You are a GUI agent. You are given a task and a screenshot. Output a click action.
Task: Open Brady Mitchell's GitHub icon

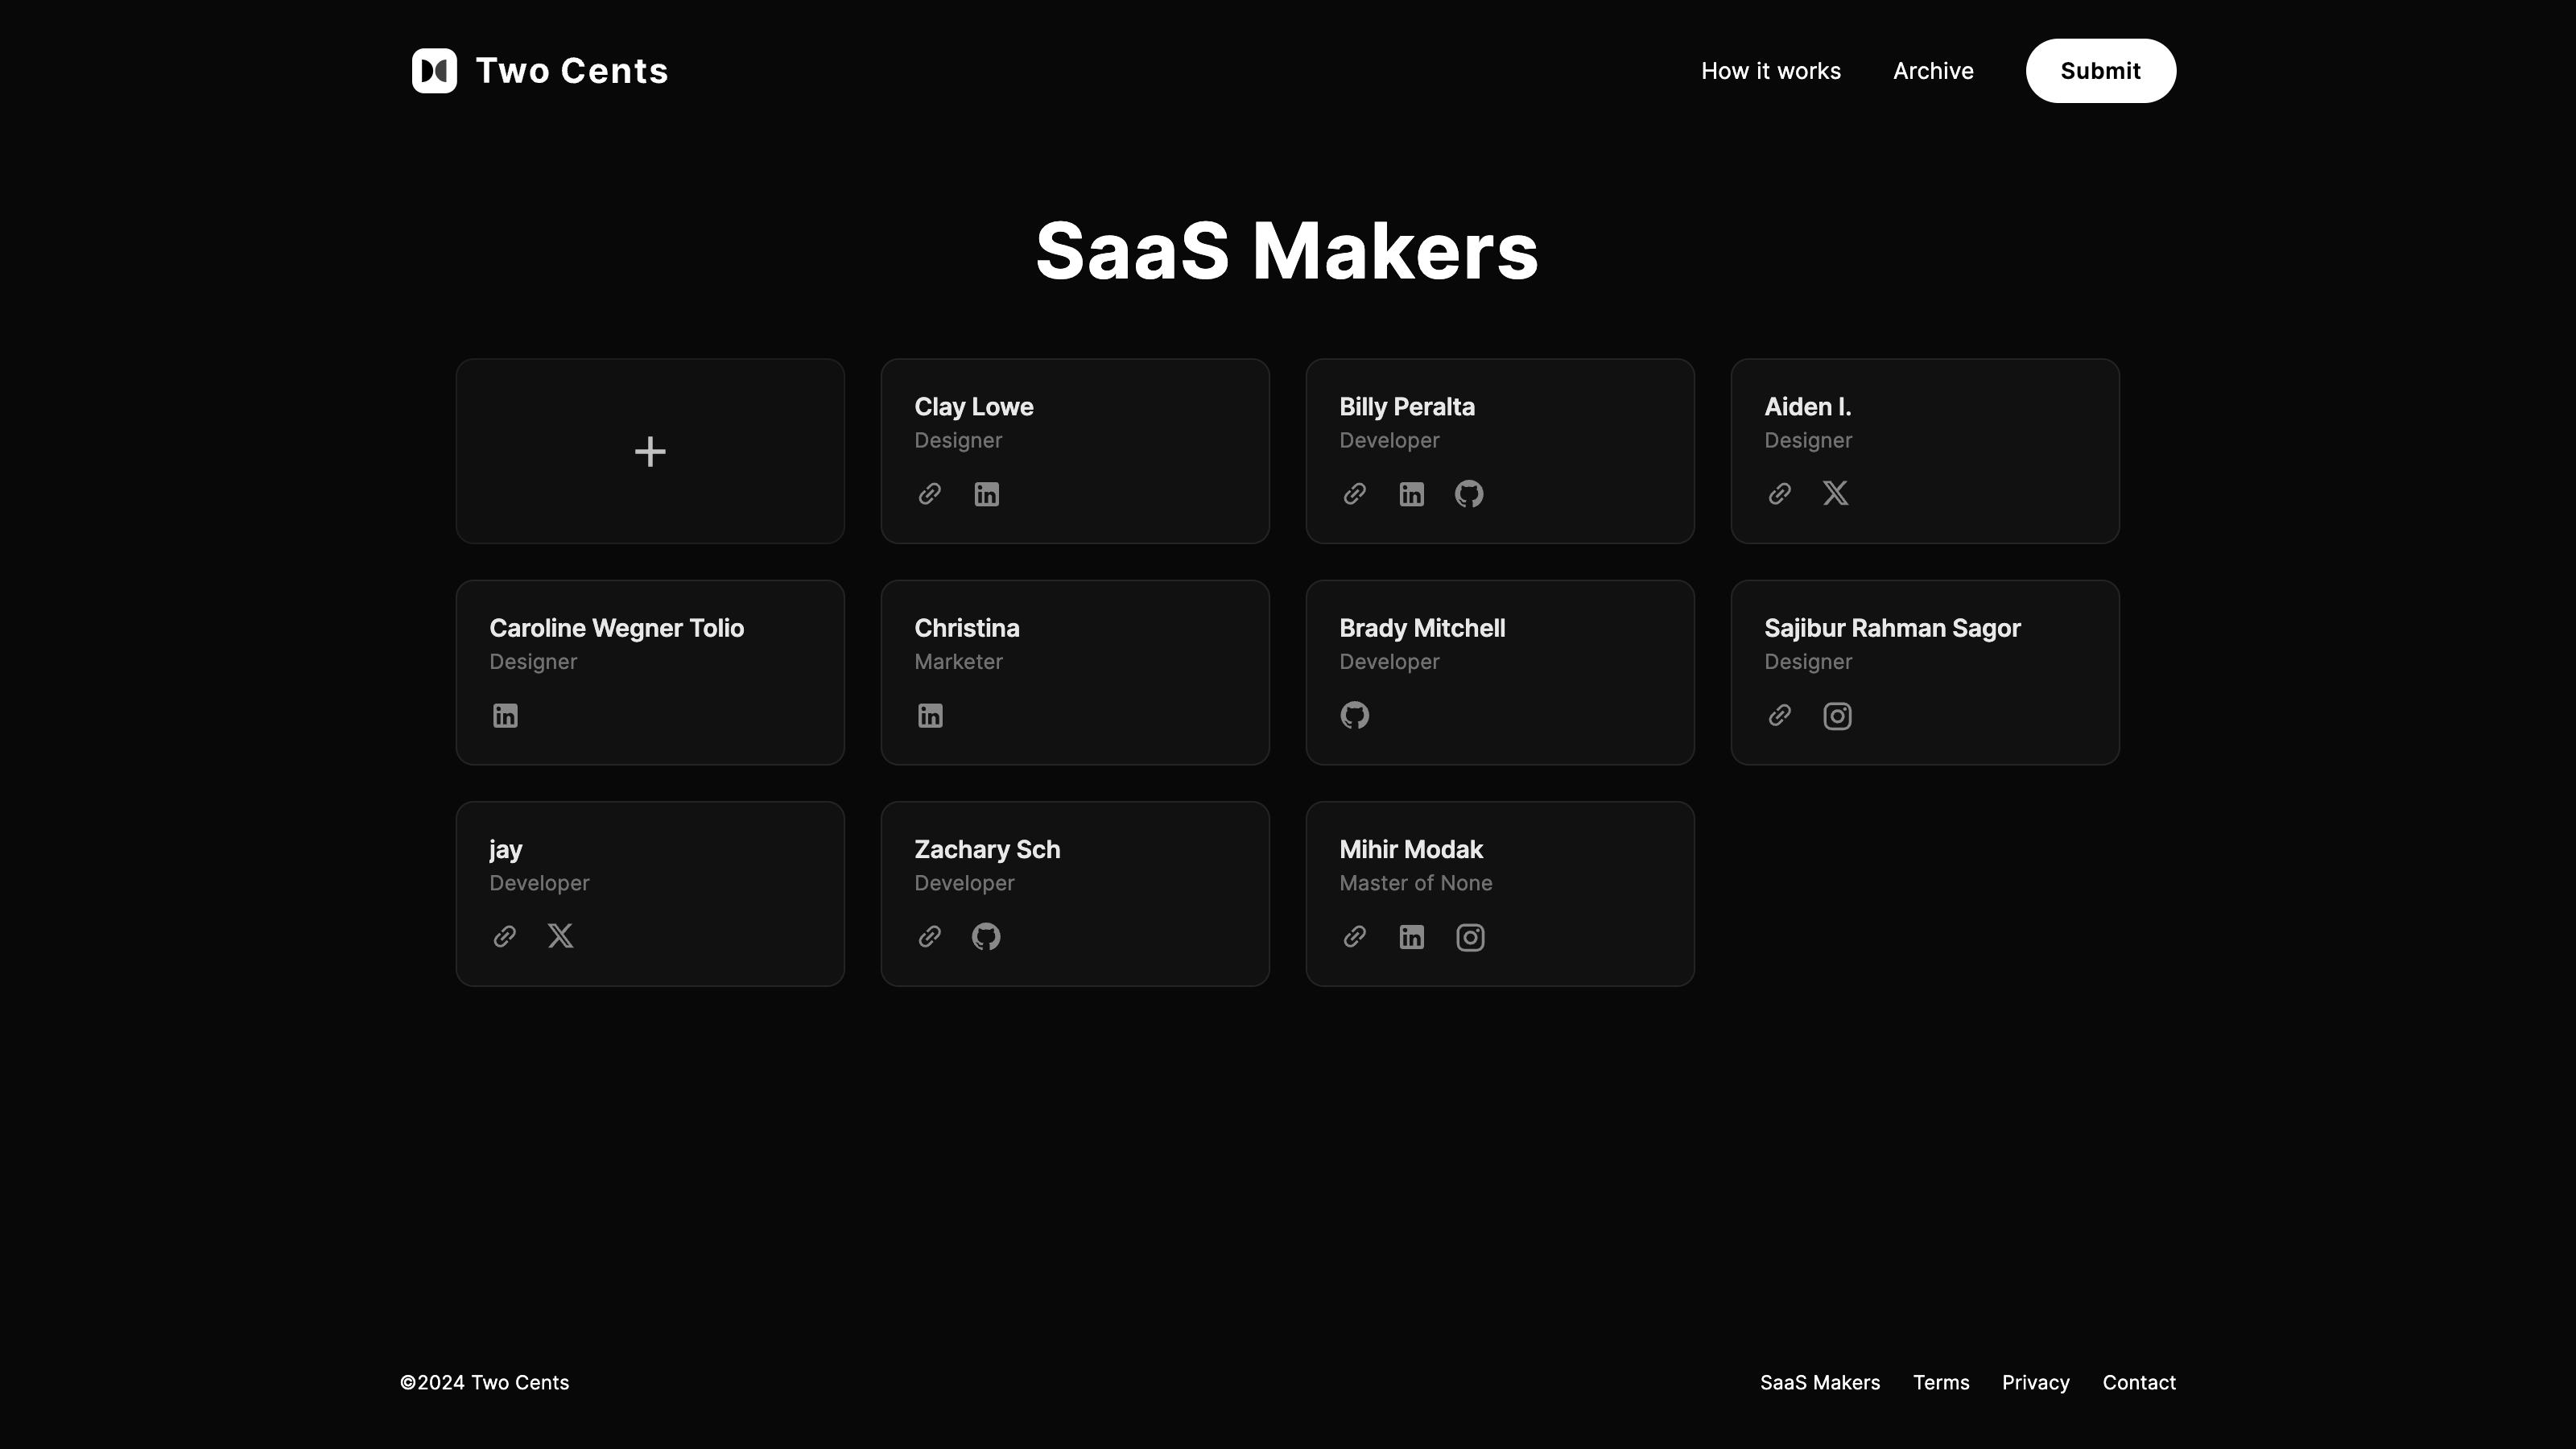[1354, 715]
